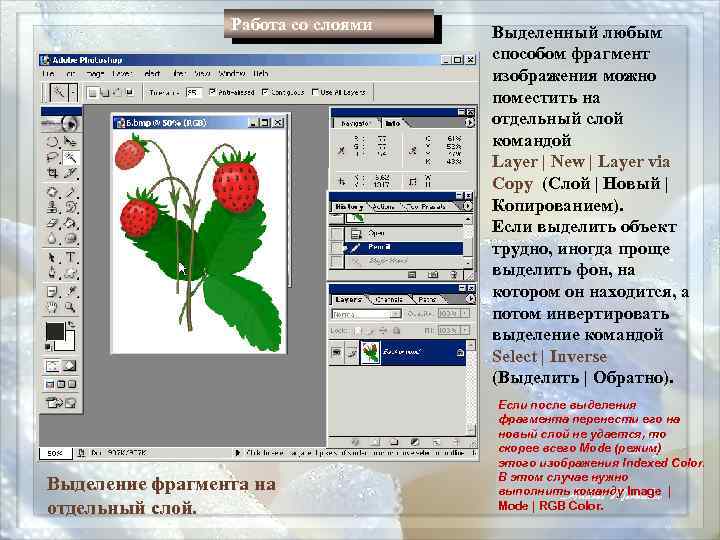This screenshot has width=720, height=540.
Task: Select the Marquee tool in toolbox
Action: [52, 141]
